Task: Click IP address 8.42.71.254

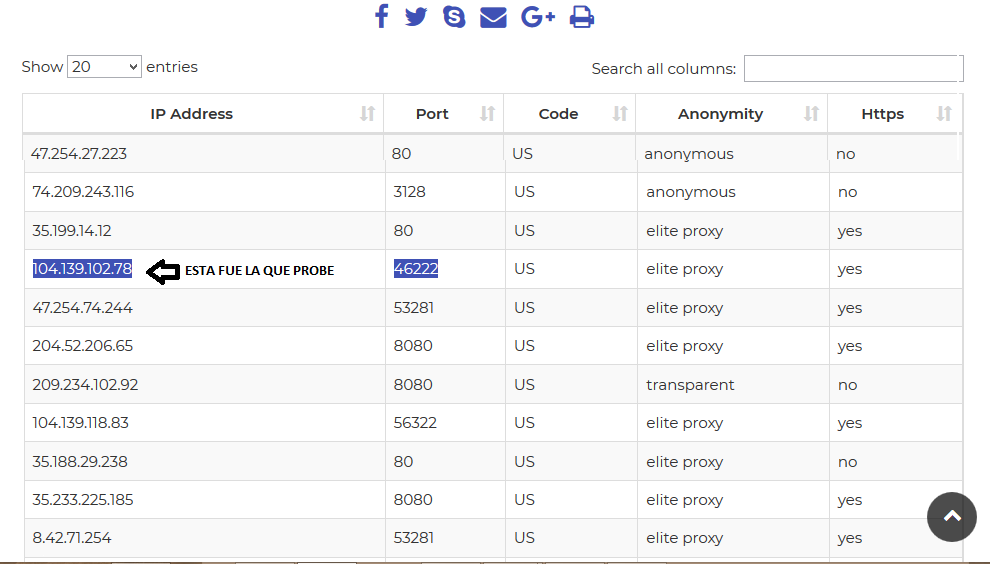Action: [x=72, y=537]
